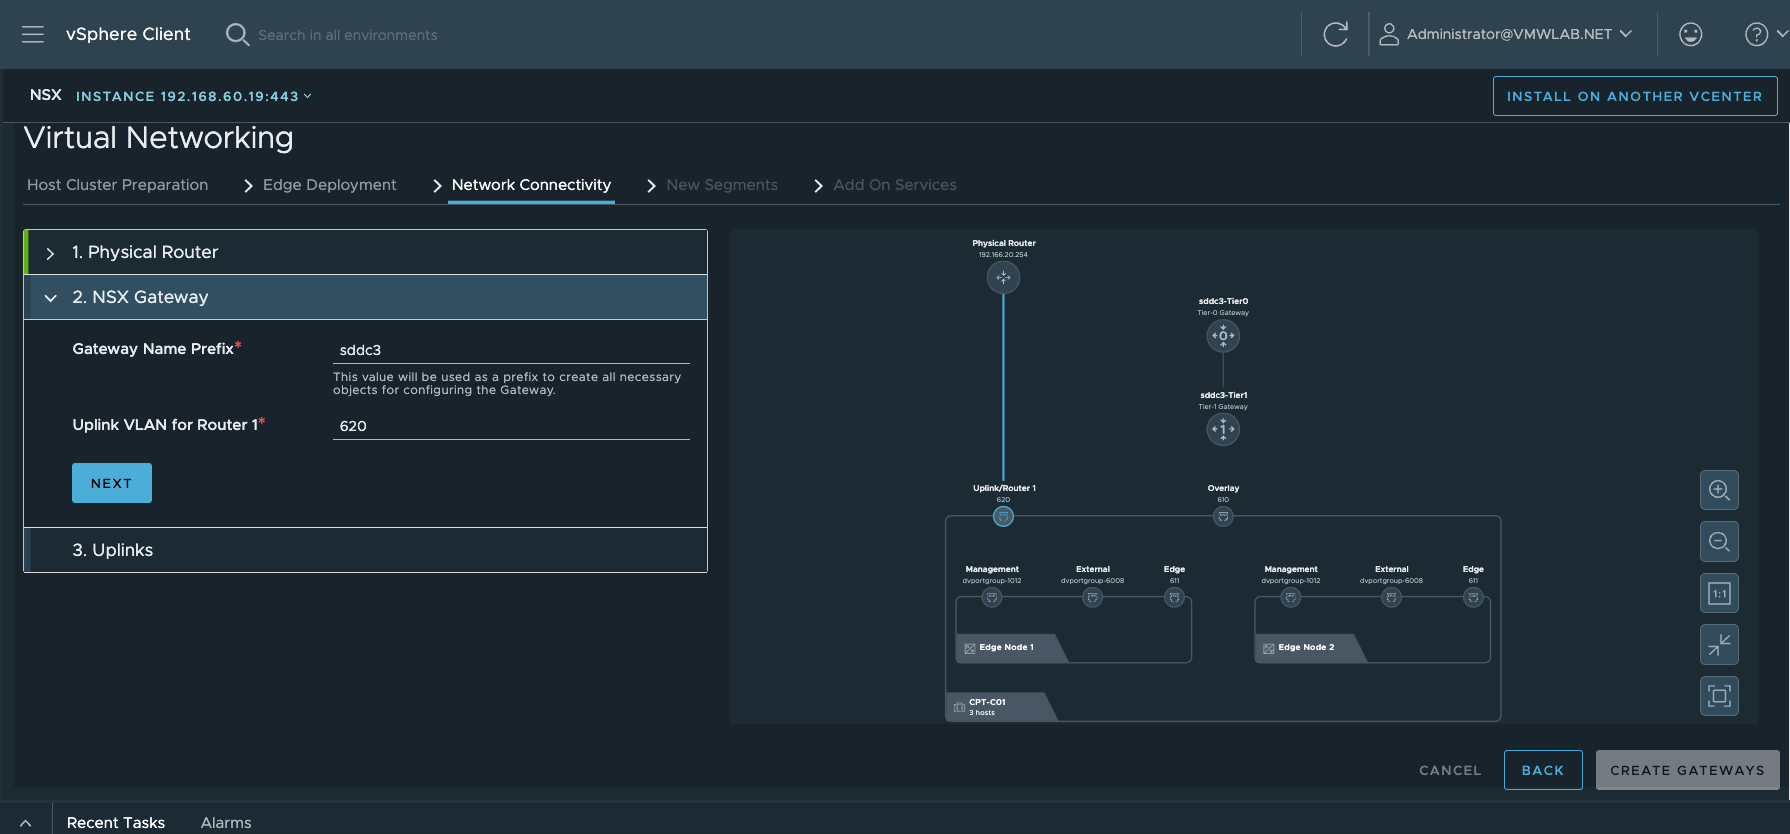Click the search magnifier icon
Screen dimensions: 1790x834
pyautogui.click(x=237, y=35)
